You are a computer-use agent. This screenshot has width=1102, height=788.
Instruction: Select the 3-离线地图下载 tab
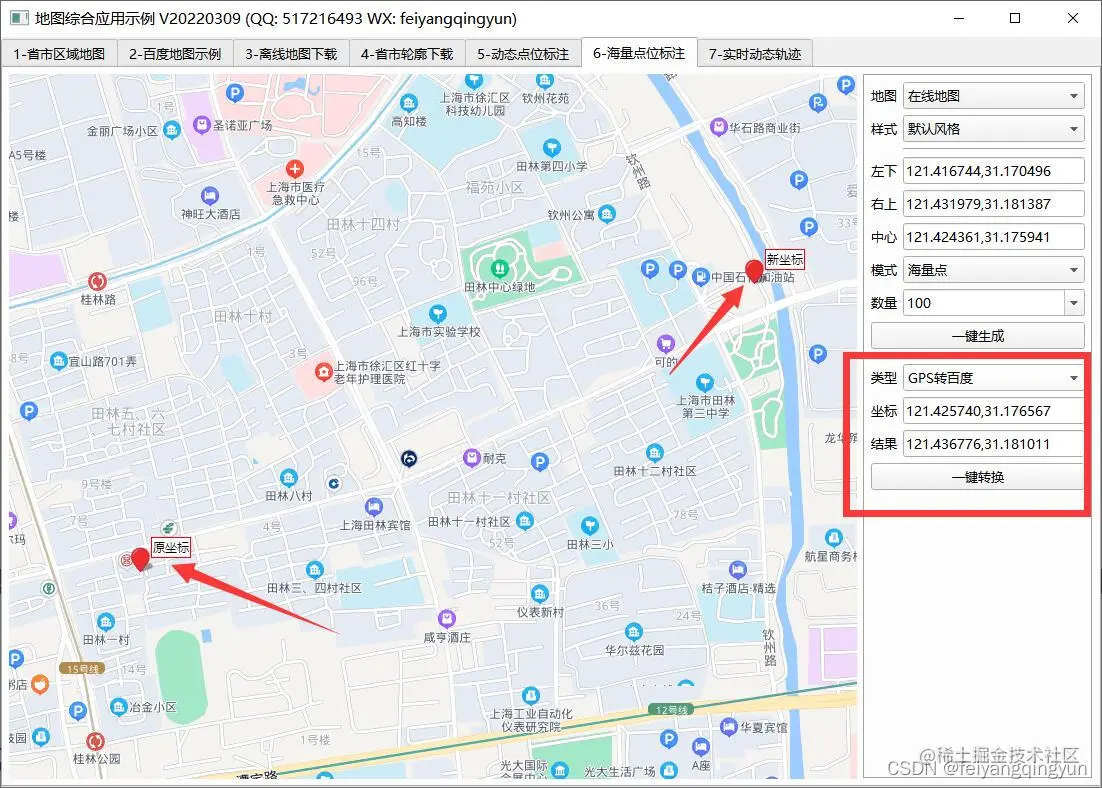pyautogui.click(x=291, y=54)
